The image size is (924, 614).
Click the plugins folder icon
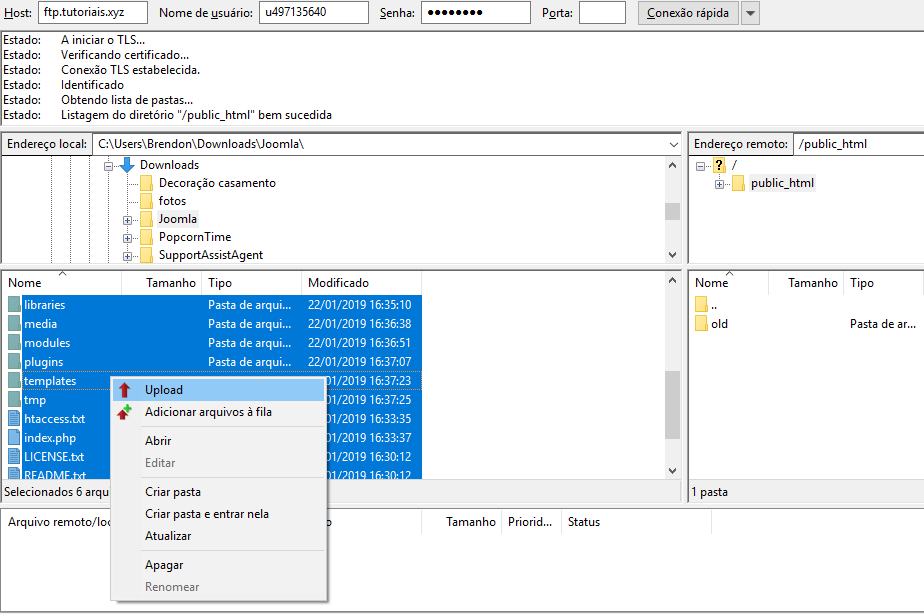point(15,362)
